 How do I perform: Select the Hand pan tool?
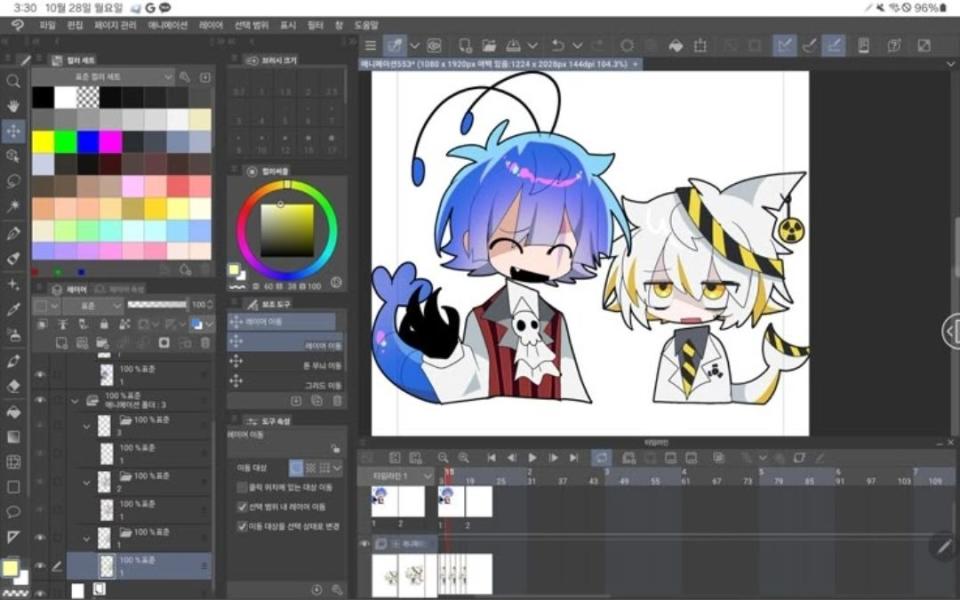click(x=13, y=106)
